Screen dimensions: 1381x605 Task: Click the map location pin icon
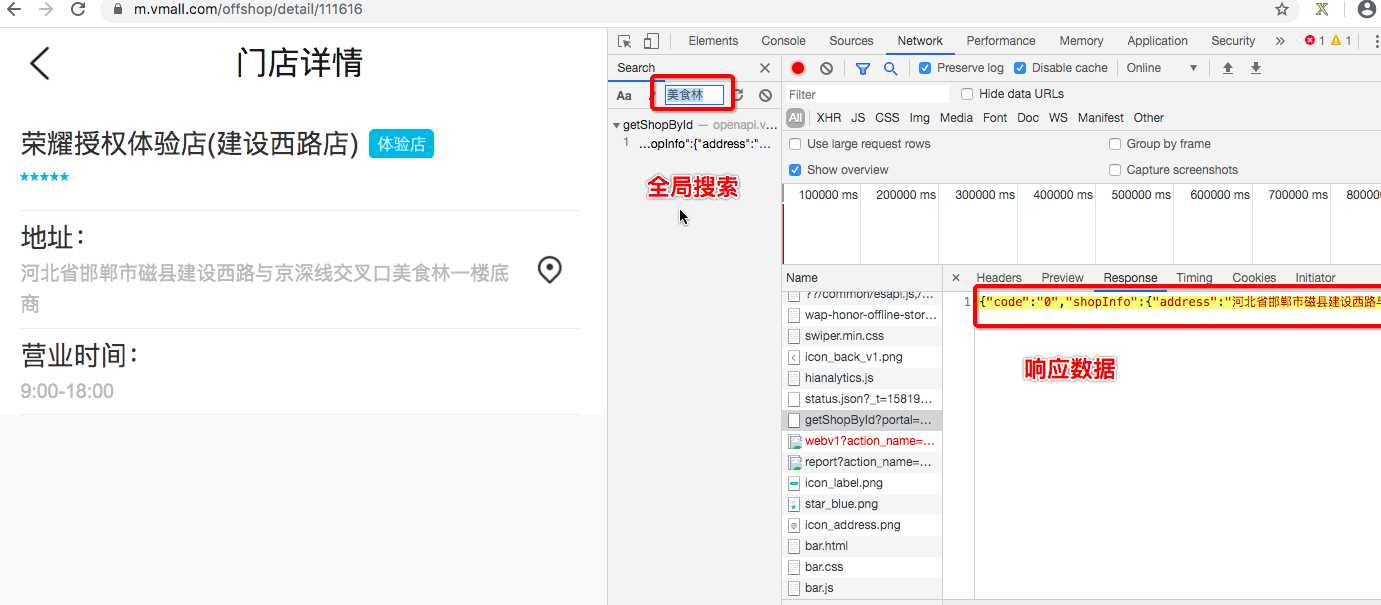pos(549,270)
